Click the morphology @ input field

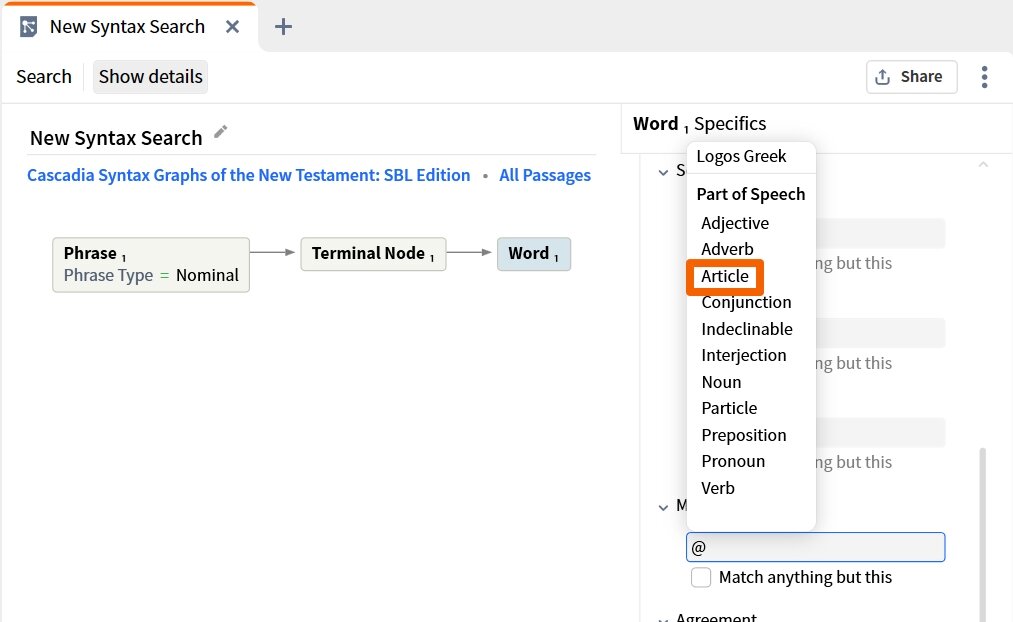click(815, 547)
